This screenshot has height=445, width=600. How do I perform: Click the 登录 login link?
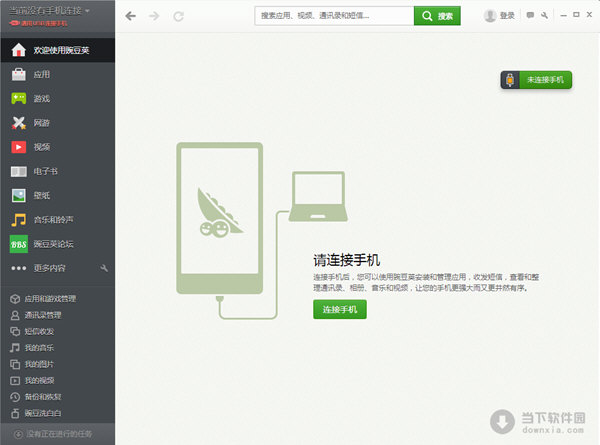pos(507,16)
